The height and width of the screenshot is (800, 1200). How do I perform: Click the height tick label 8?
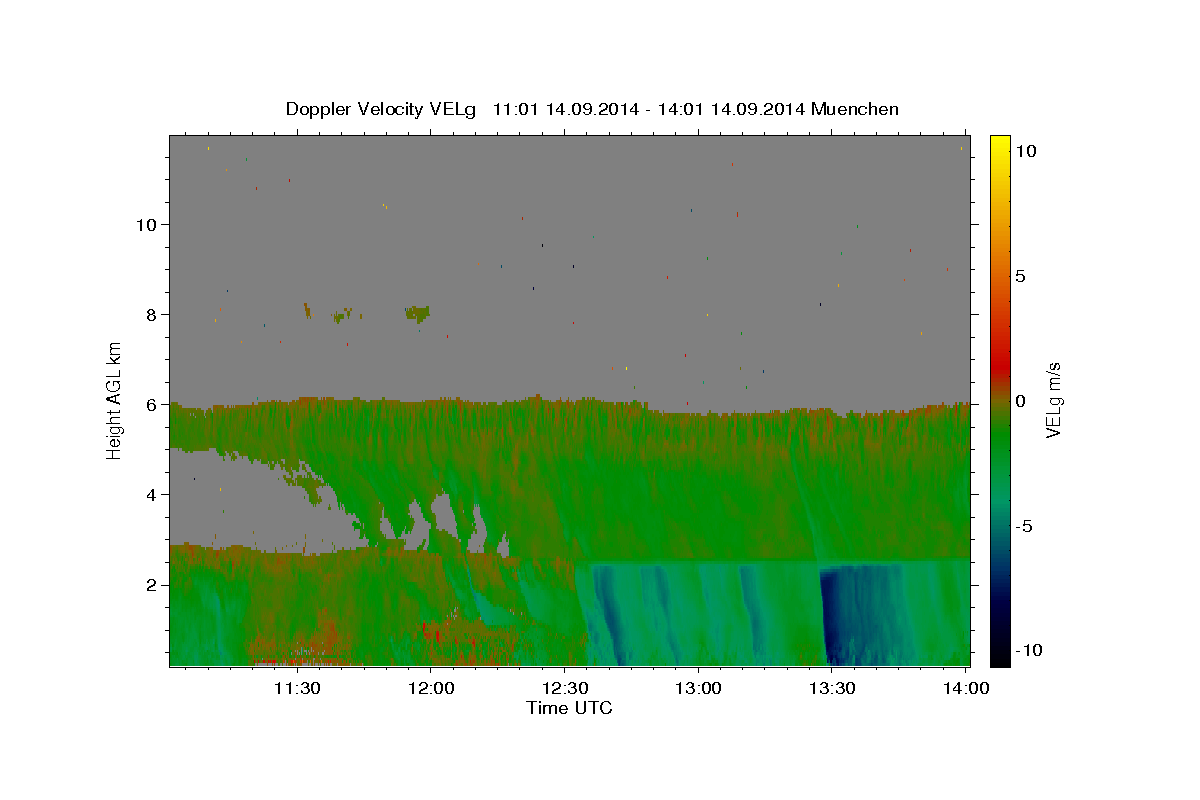click(x=153, y=314)
